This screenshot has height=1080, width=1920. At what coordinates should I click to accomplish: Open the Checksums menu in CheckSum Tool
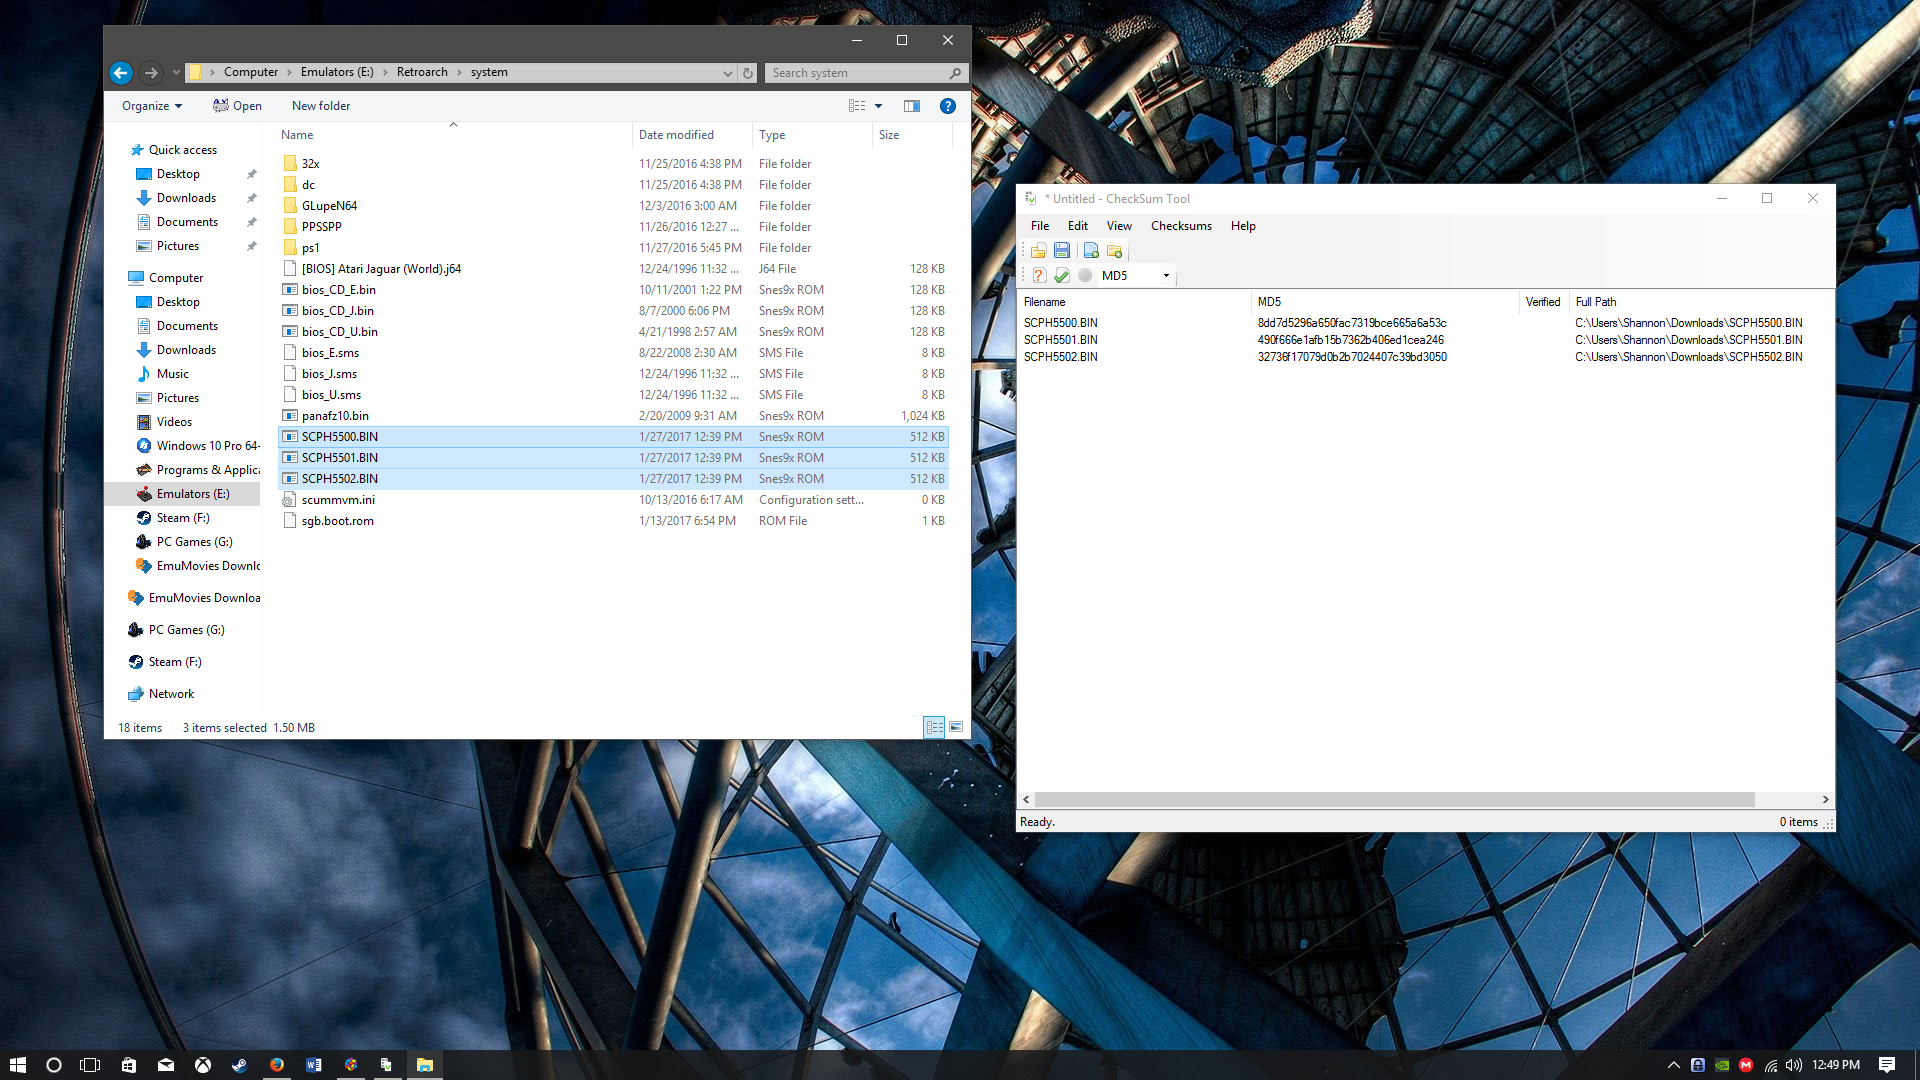click(x=1180, y=224)
